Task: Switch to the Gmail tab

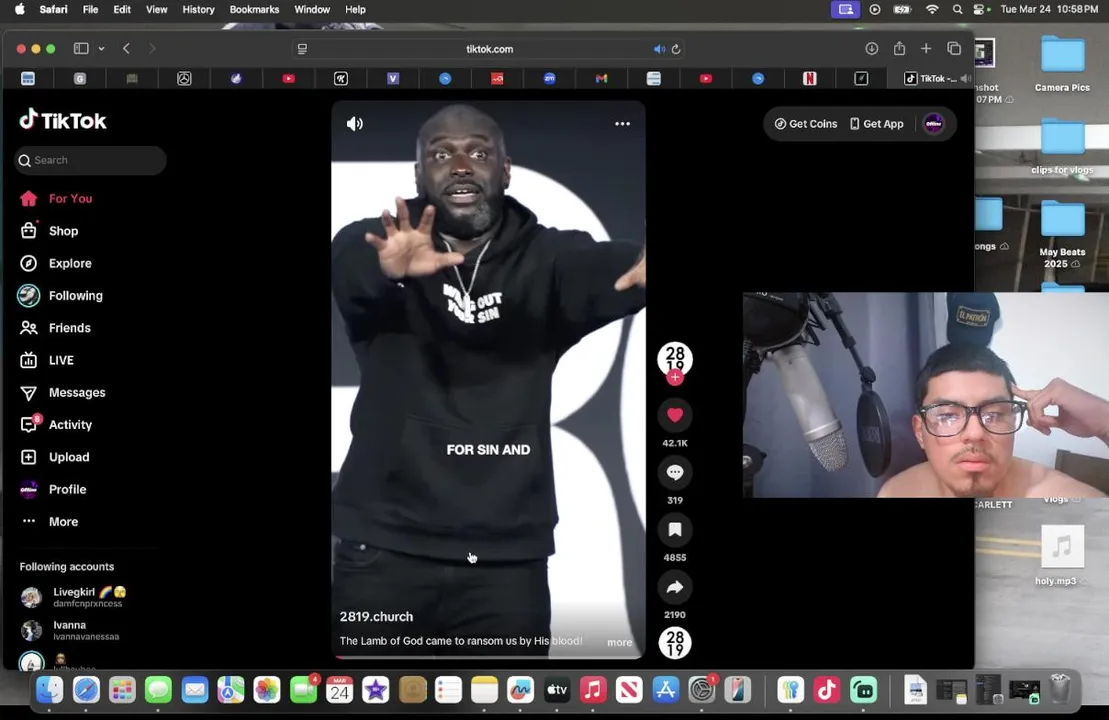Action: click(x=601, y=79)
